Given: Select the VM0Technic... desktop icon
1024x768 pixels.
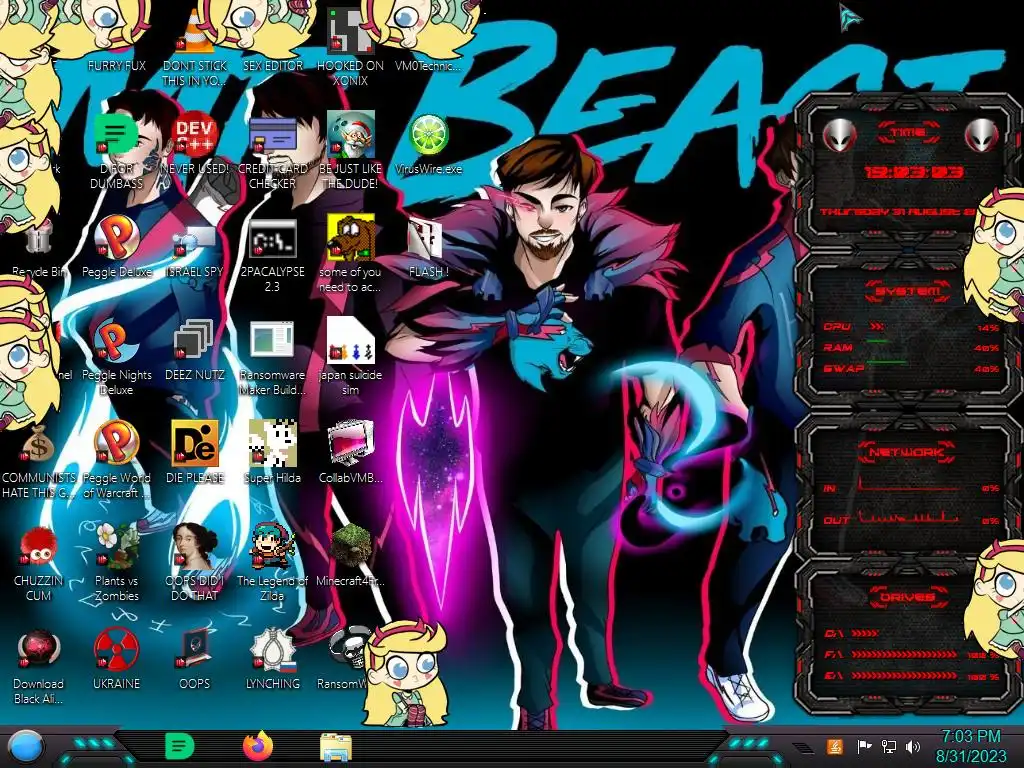Looking at the screenshot, I should coord(428,65).
